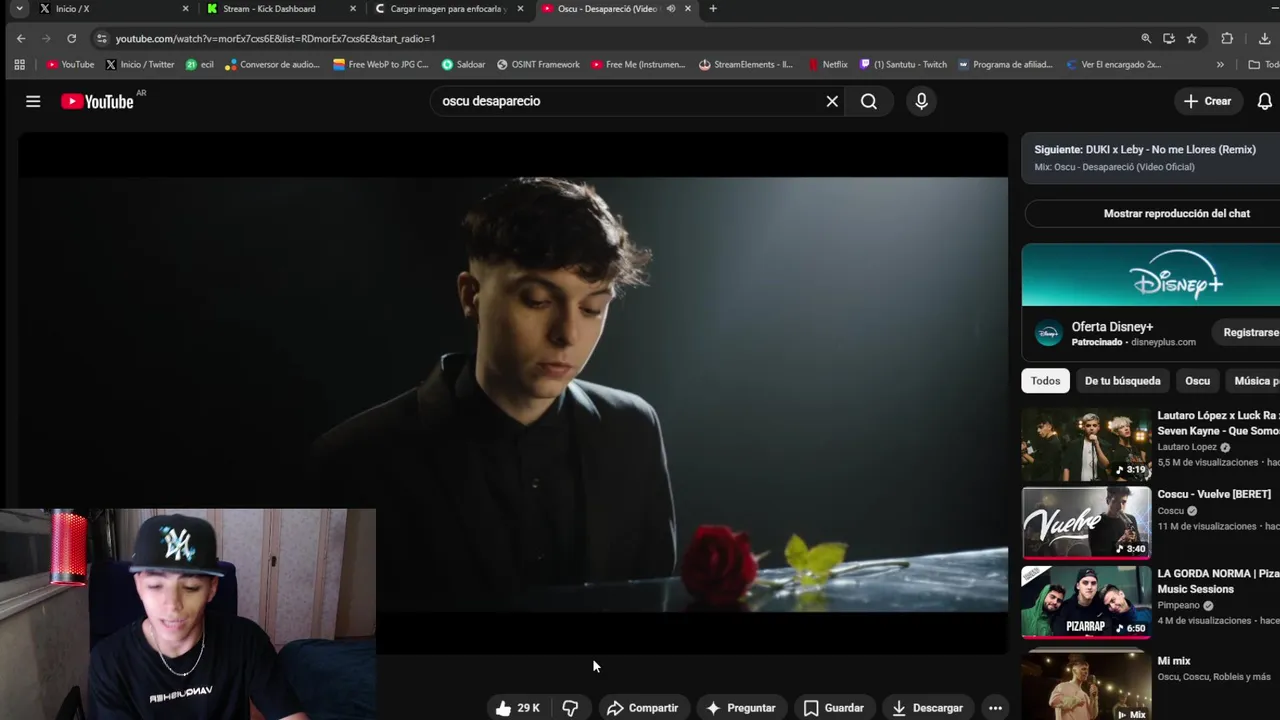Image resolution: width=1280 pixels, height=720 pixels.
Task: Open the Mi mix thumbnail
Action: click(x=1086, y=686)
